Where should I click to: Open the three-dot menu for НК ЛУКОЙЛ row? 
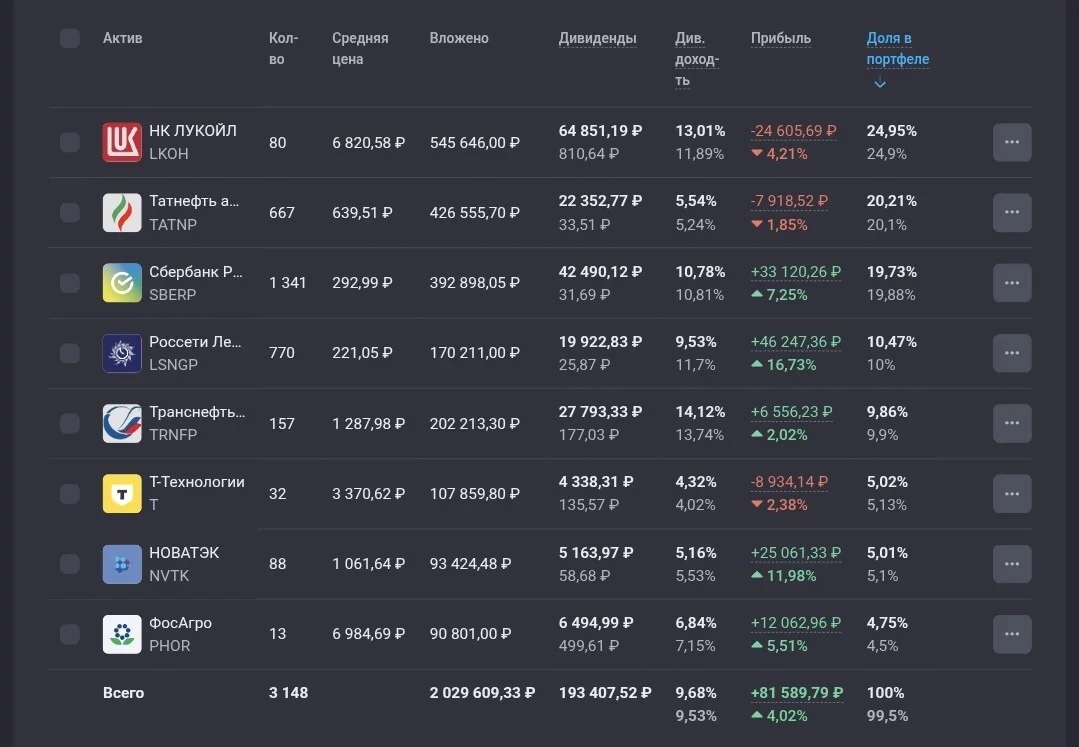coord(1012,142)
